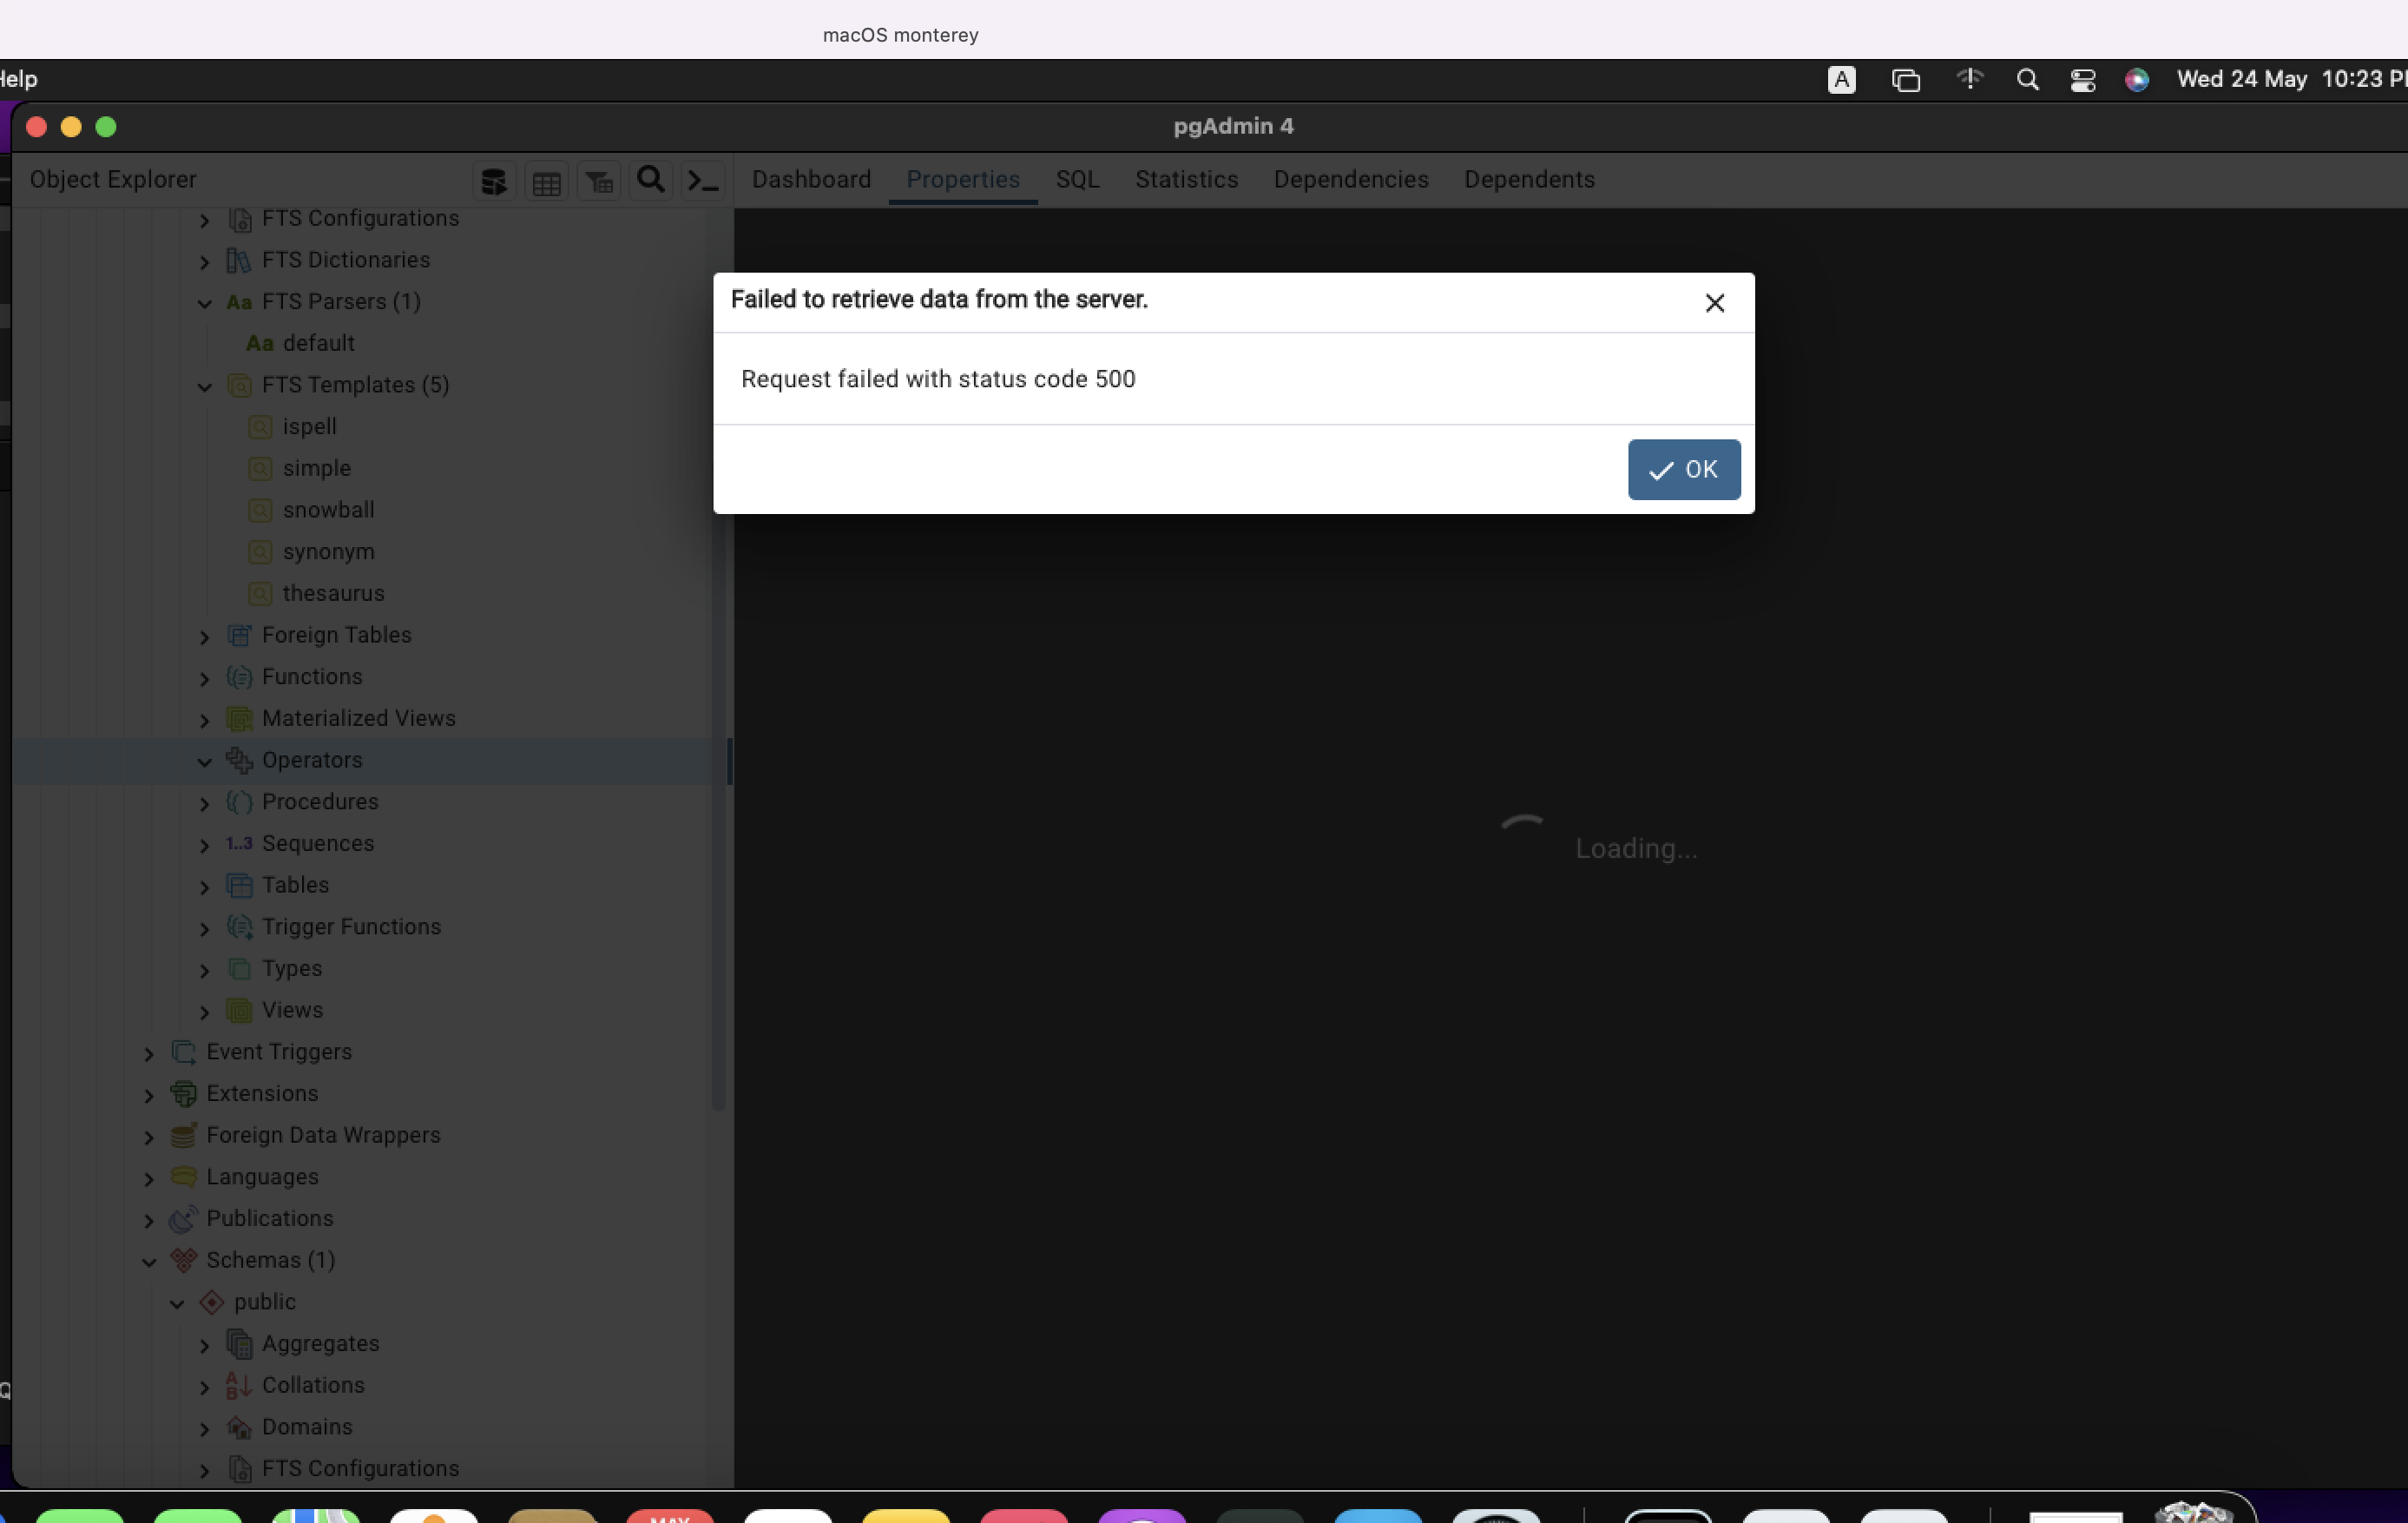
Task: Select the public schema
Action: (264, 1302)
